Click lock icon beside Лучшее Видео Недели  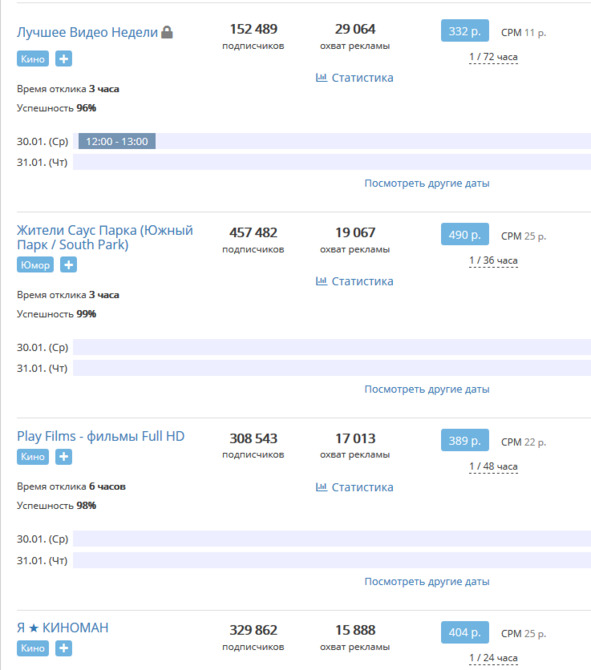point(167,32)
